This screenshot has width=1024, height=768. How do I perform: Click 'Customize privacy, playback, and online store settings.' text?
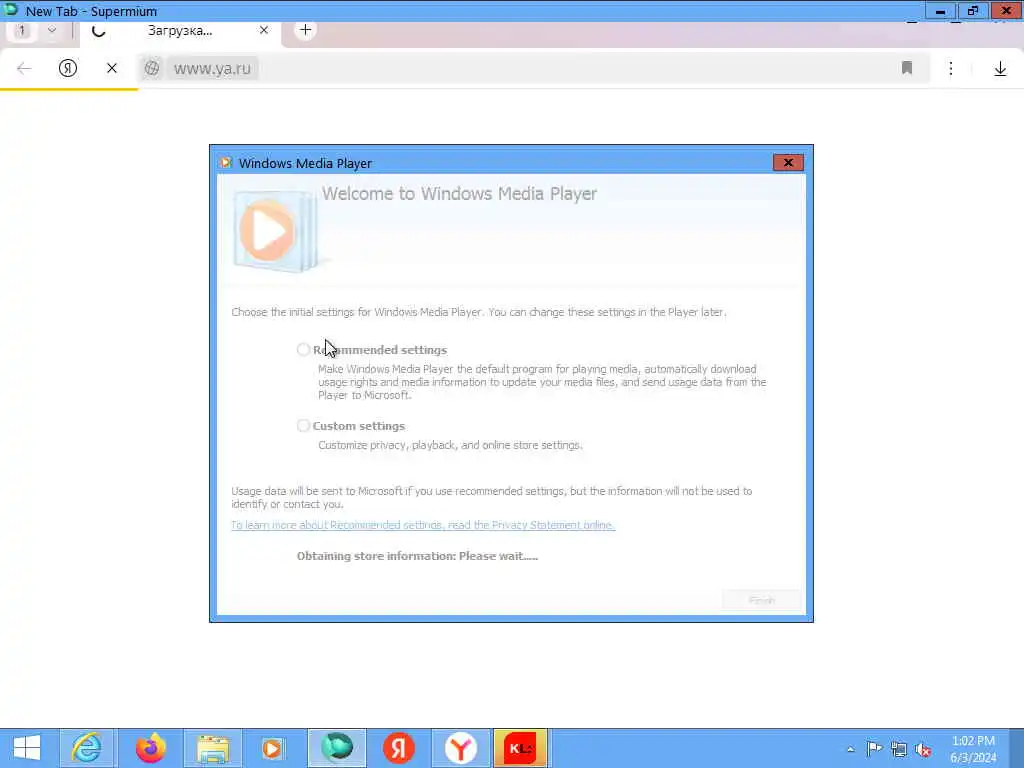[451, 445]
